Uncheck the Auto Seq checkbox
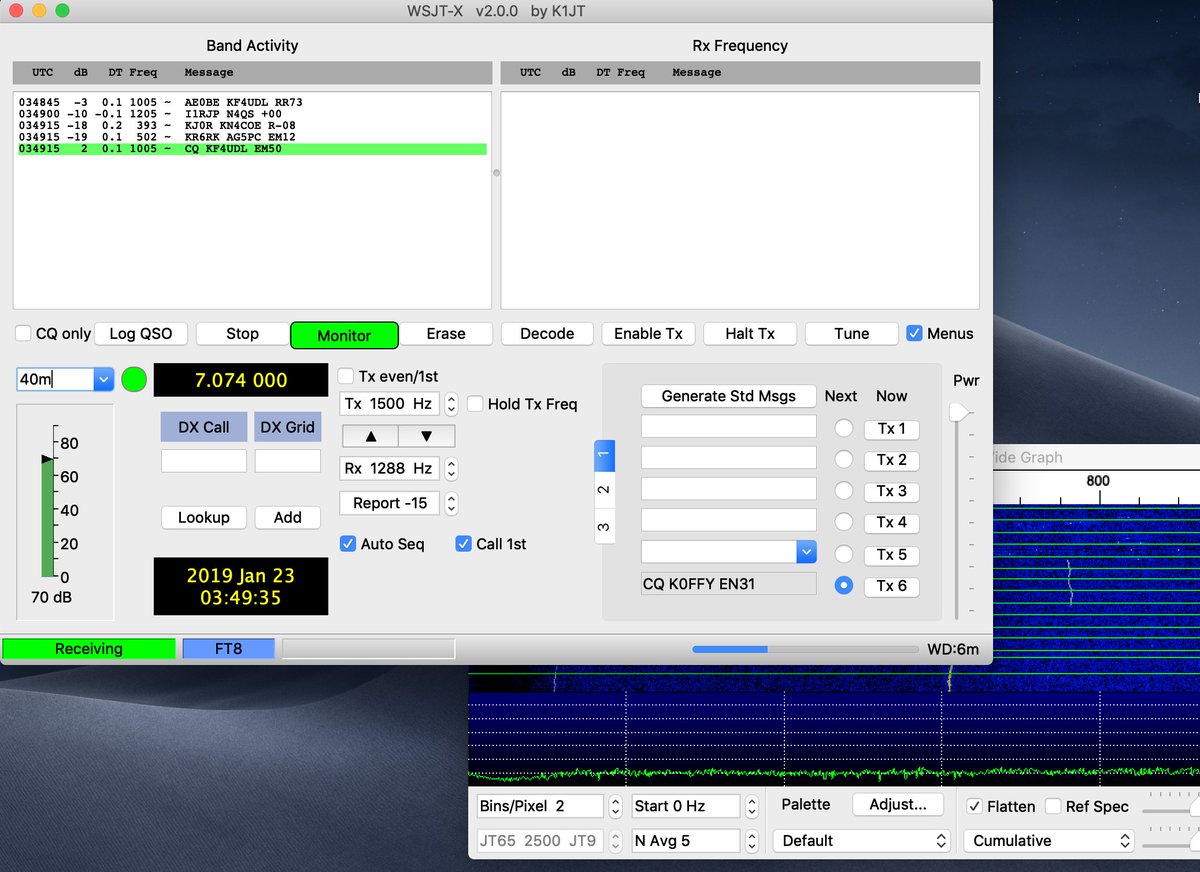 click(348, 544)
